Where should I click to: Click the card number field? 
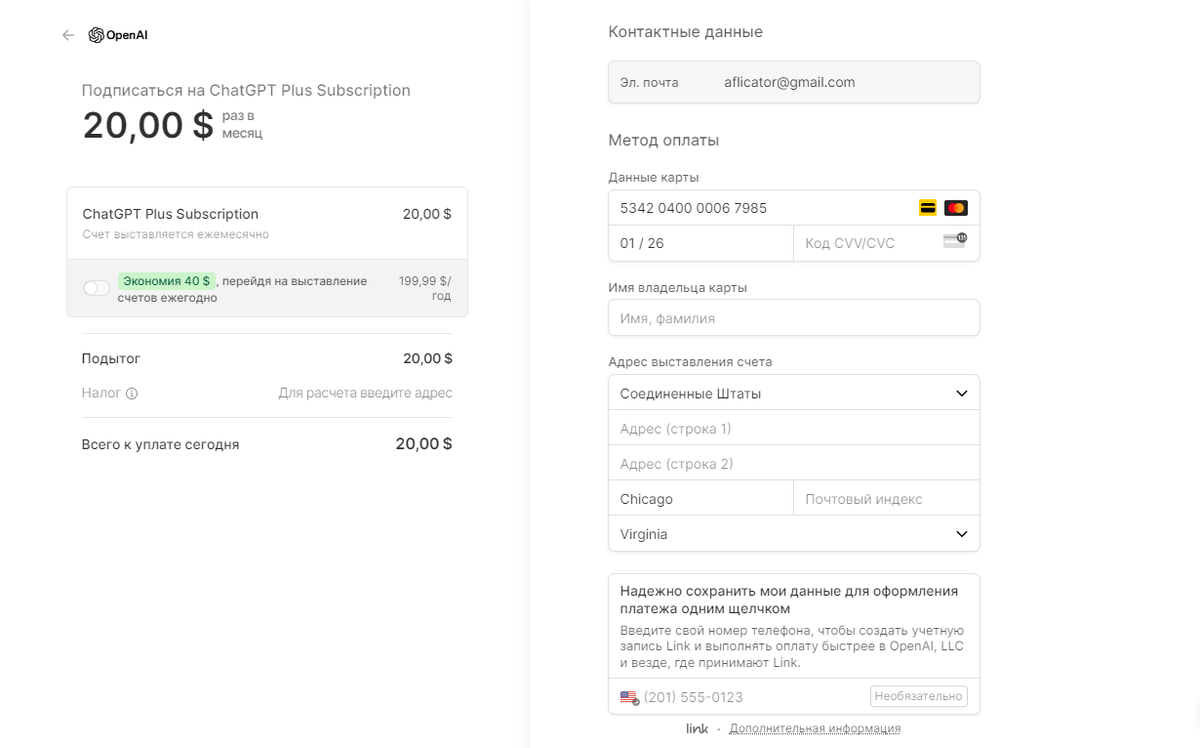(760, 208)
